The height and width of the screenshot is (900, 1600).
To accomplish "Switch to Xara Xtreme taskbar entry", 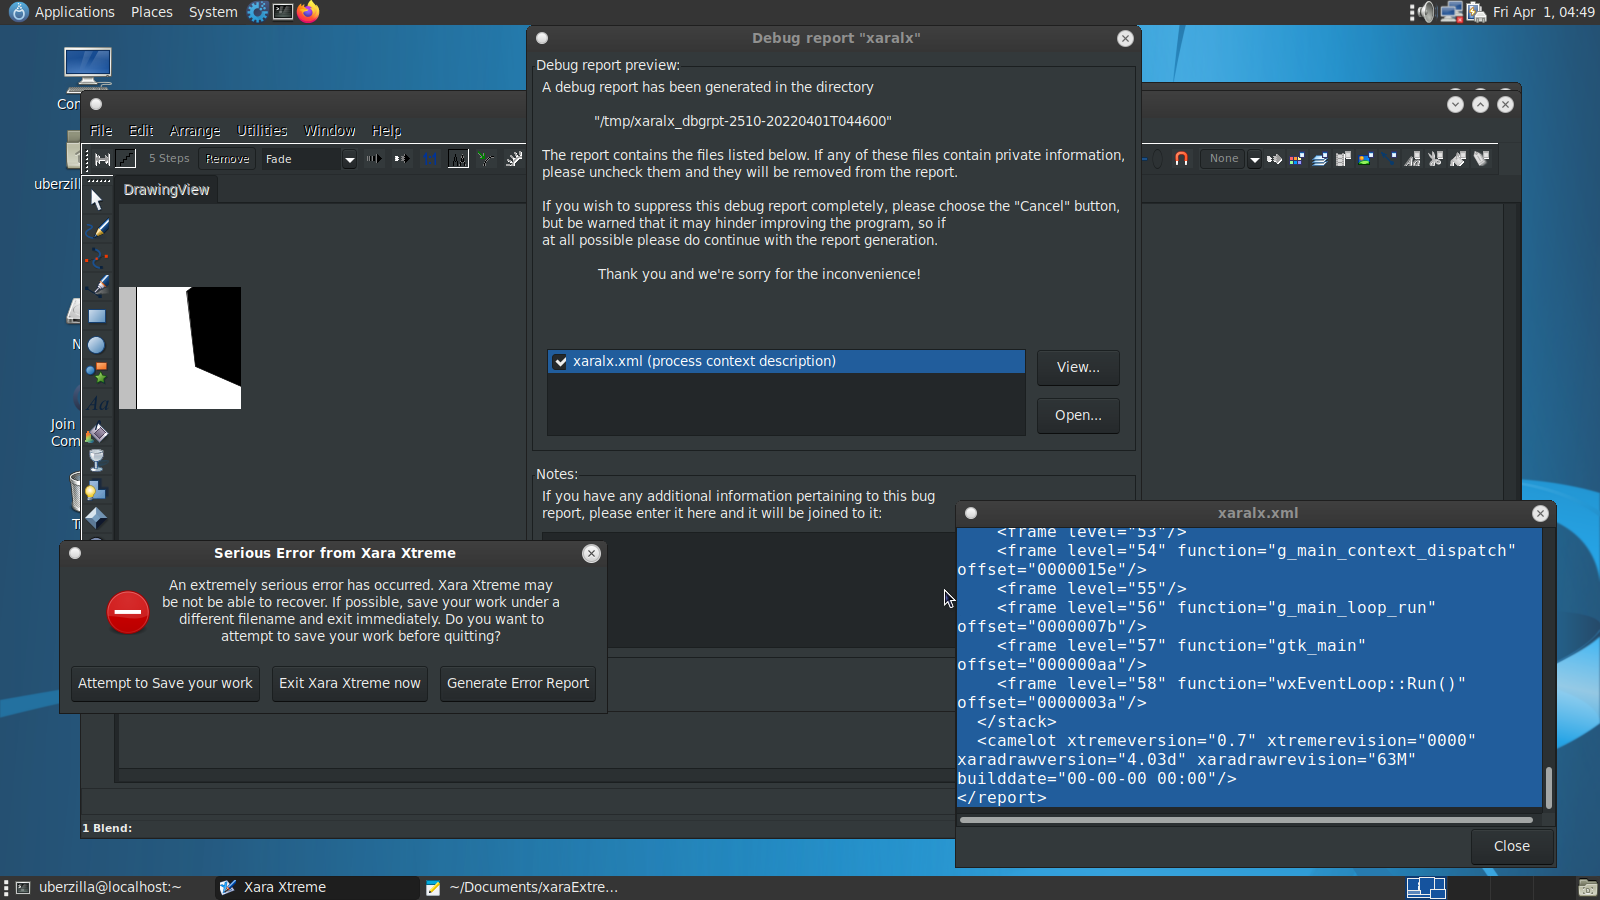I will [316, 887].
